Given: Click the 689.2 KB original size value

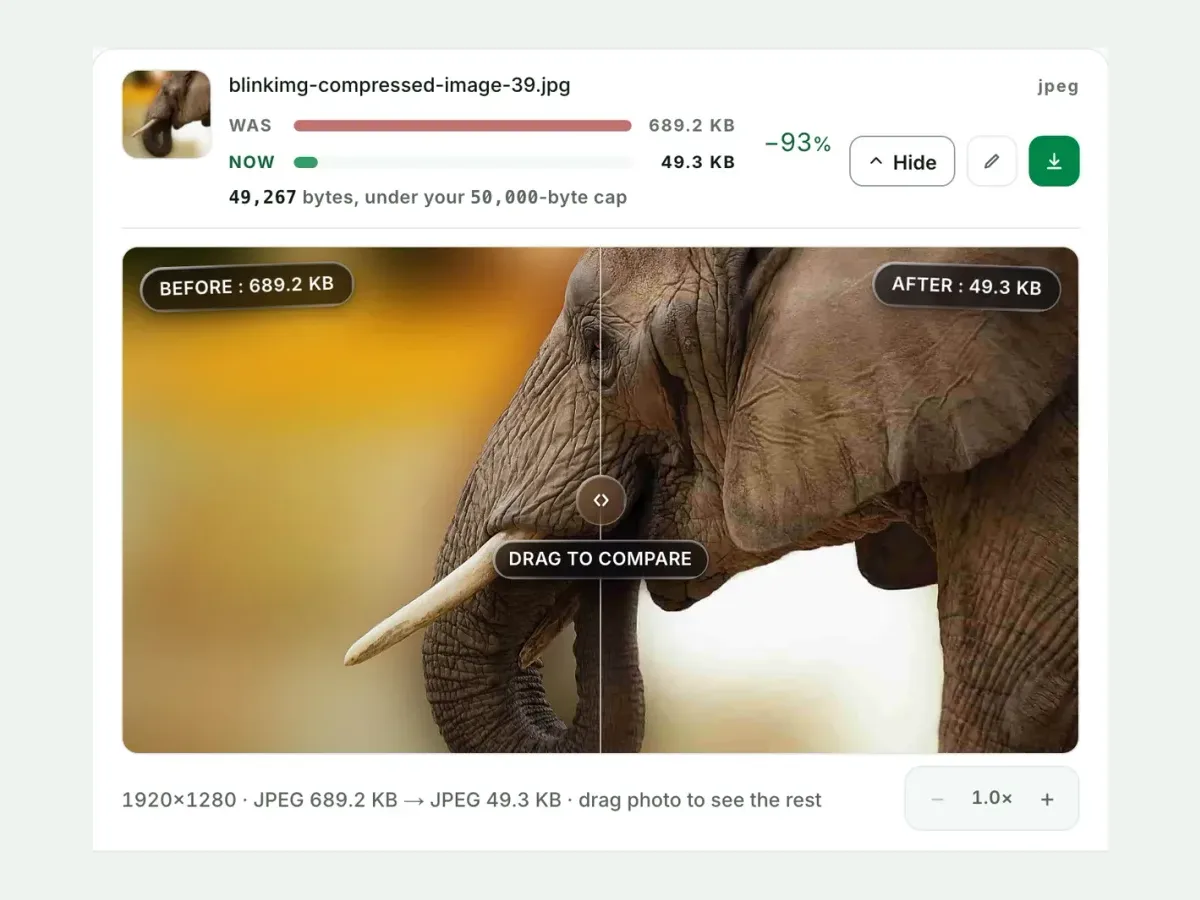Looking at the screenshot, I should coord(692,126).
